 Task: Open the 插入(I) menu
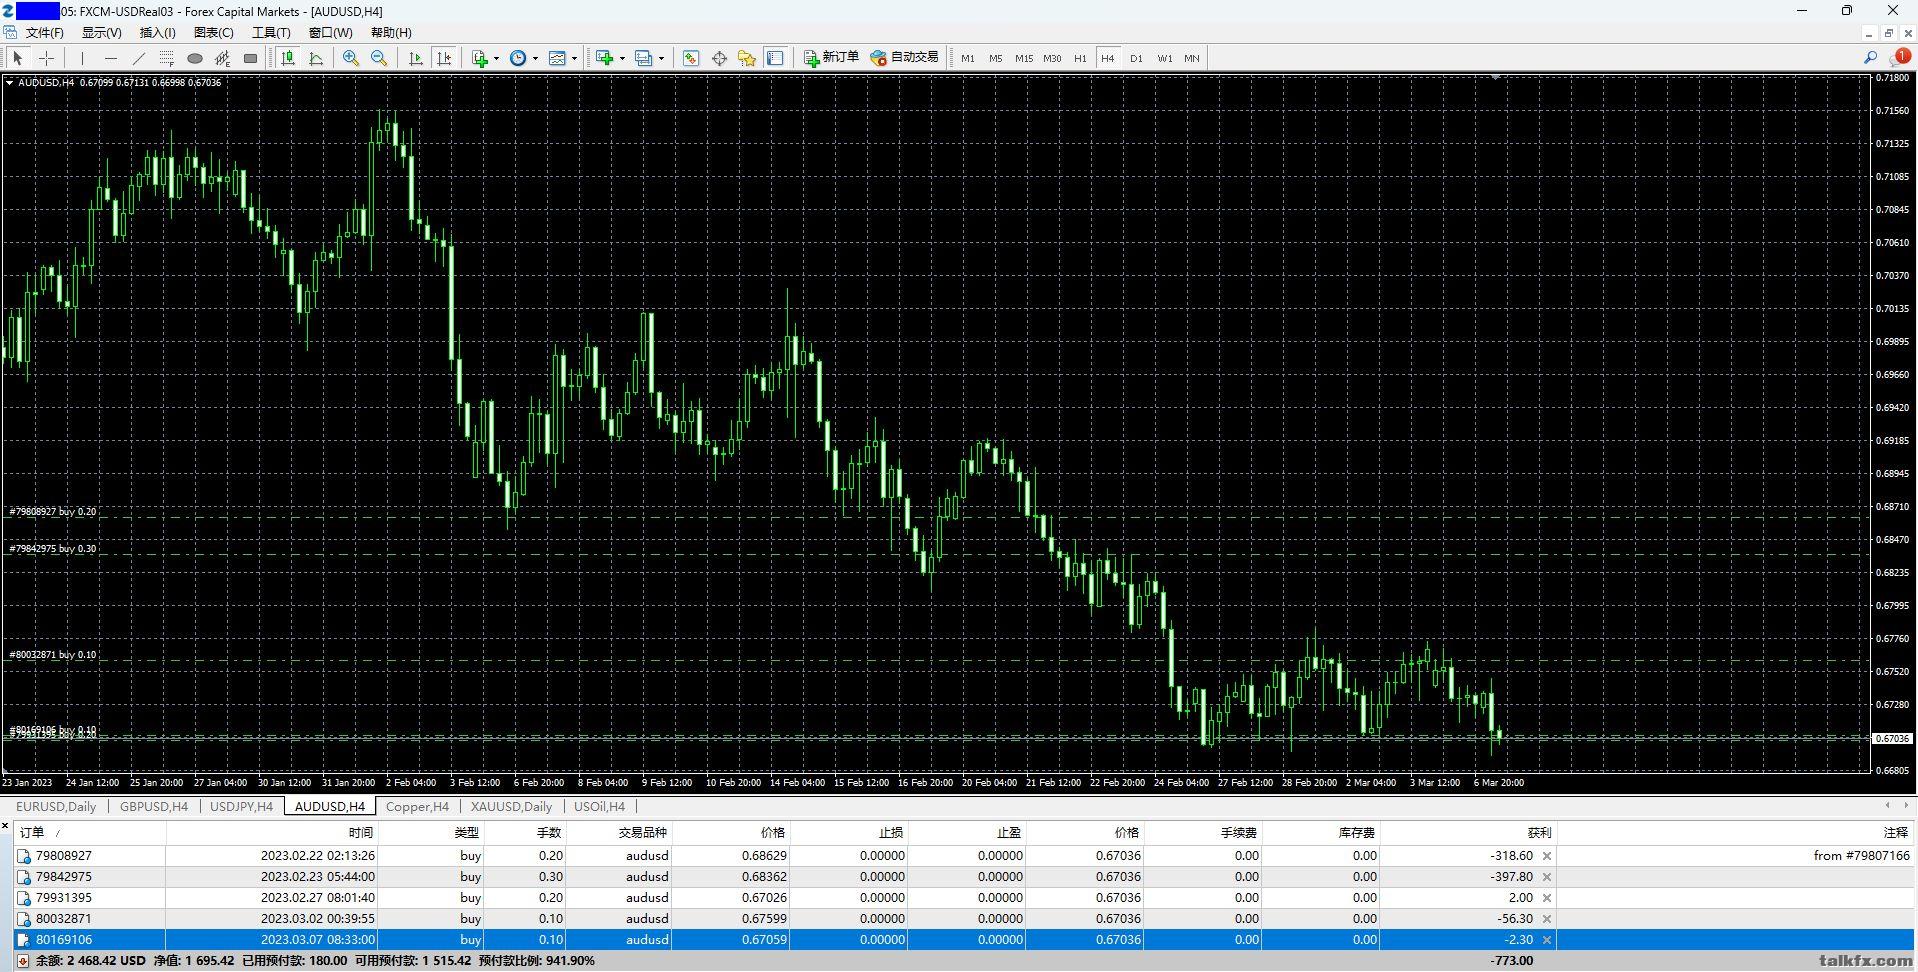[x=158, y=33]
